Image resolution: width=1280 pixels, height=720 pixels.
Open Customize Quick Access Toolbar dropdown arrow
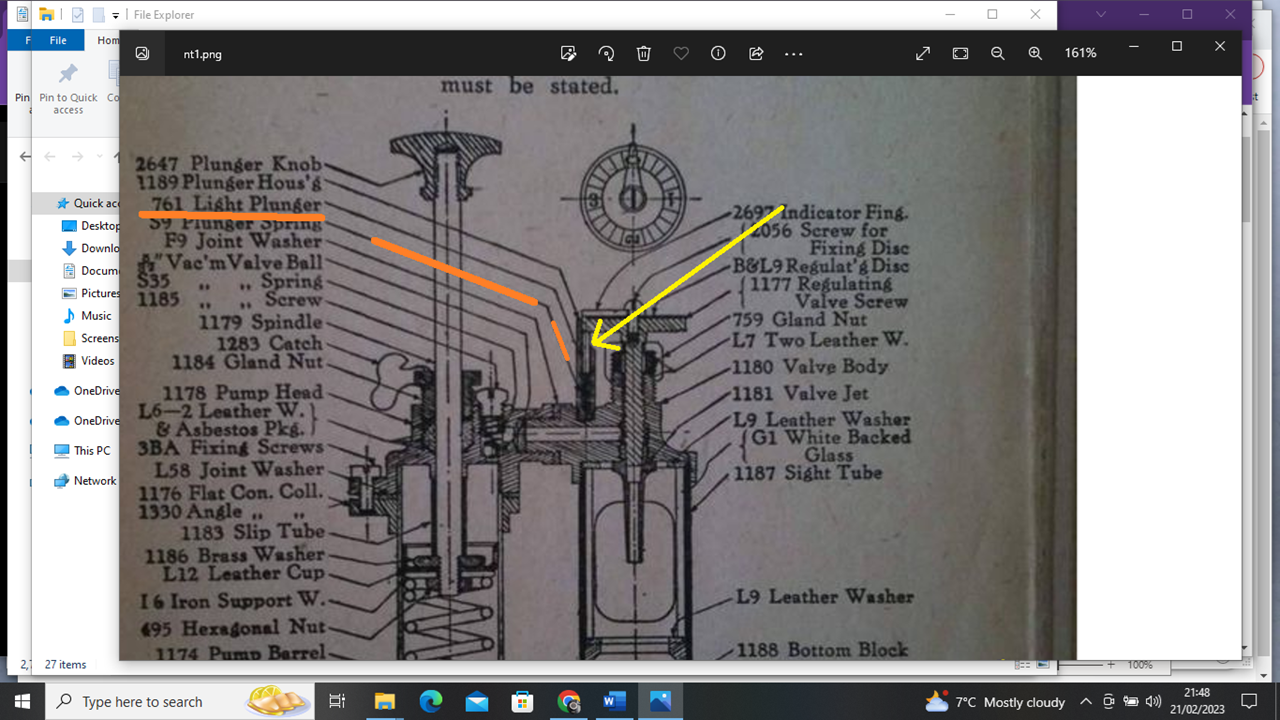point(116,15)
